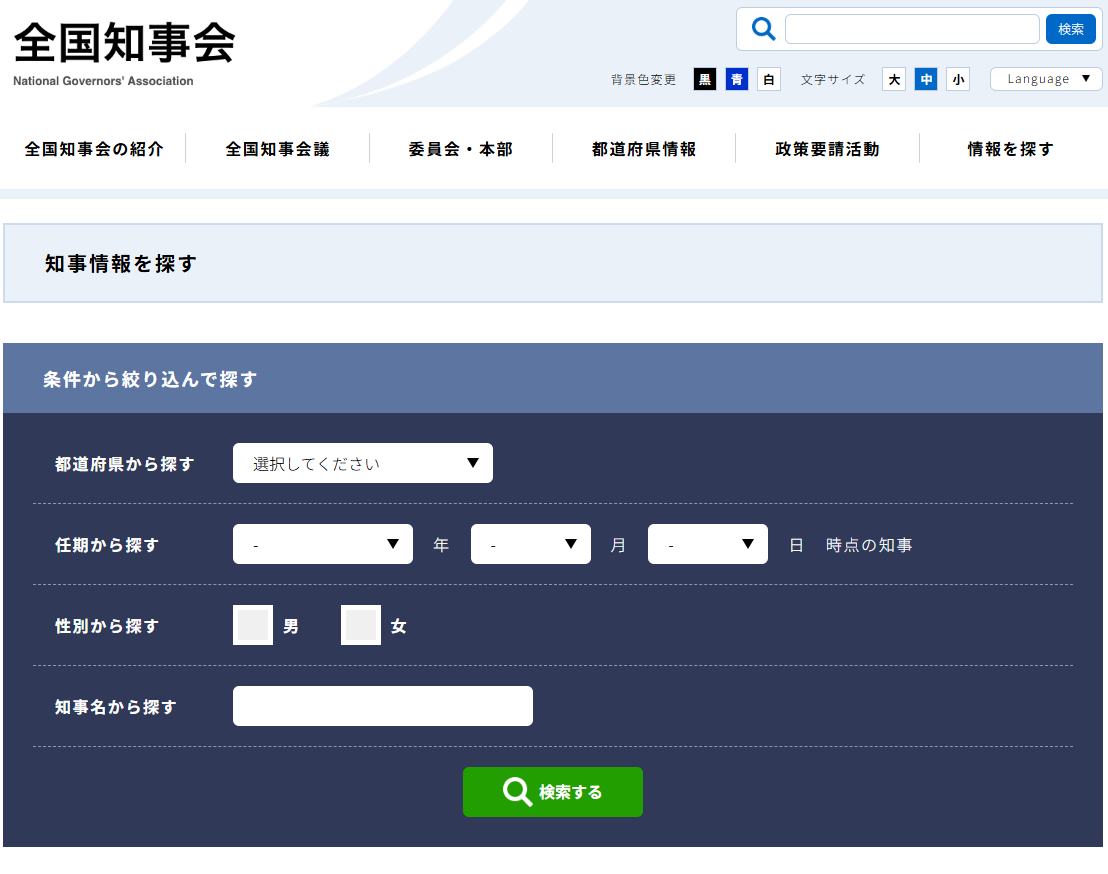1108x874 pixels.
Task: Set text size to medium (中)
Action: click(926, 80)
